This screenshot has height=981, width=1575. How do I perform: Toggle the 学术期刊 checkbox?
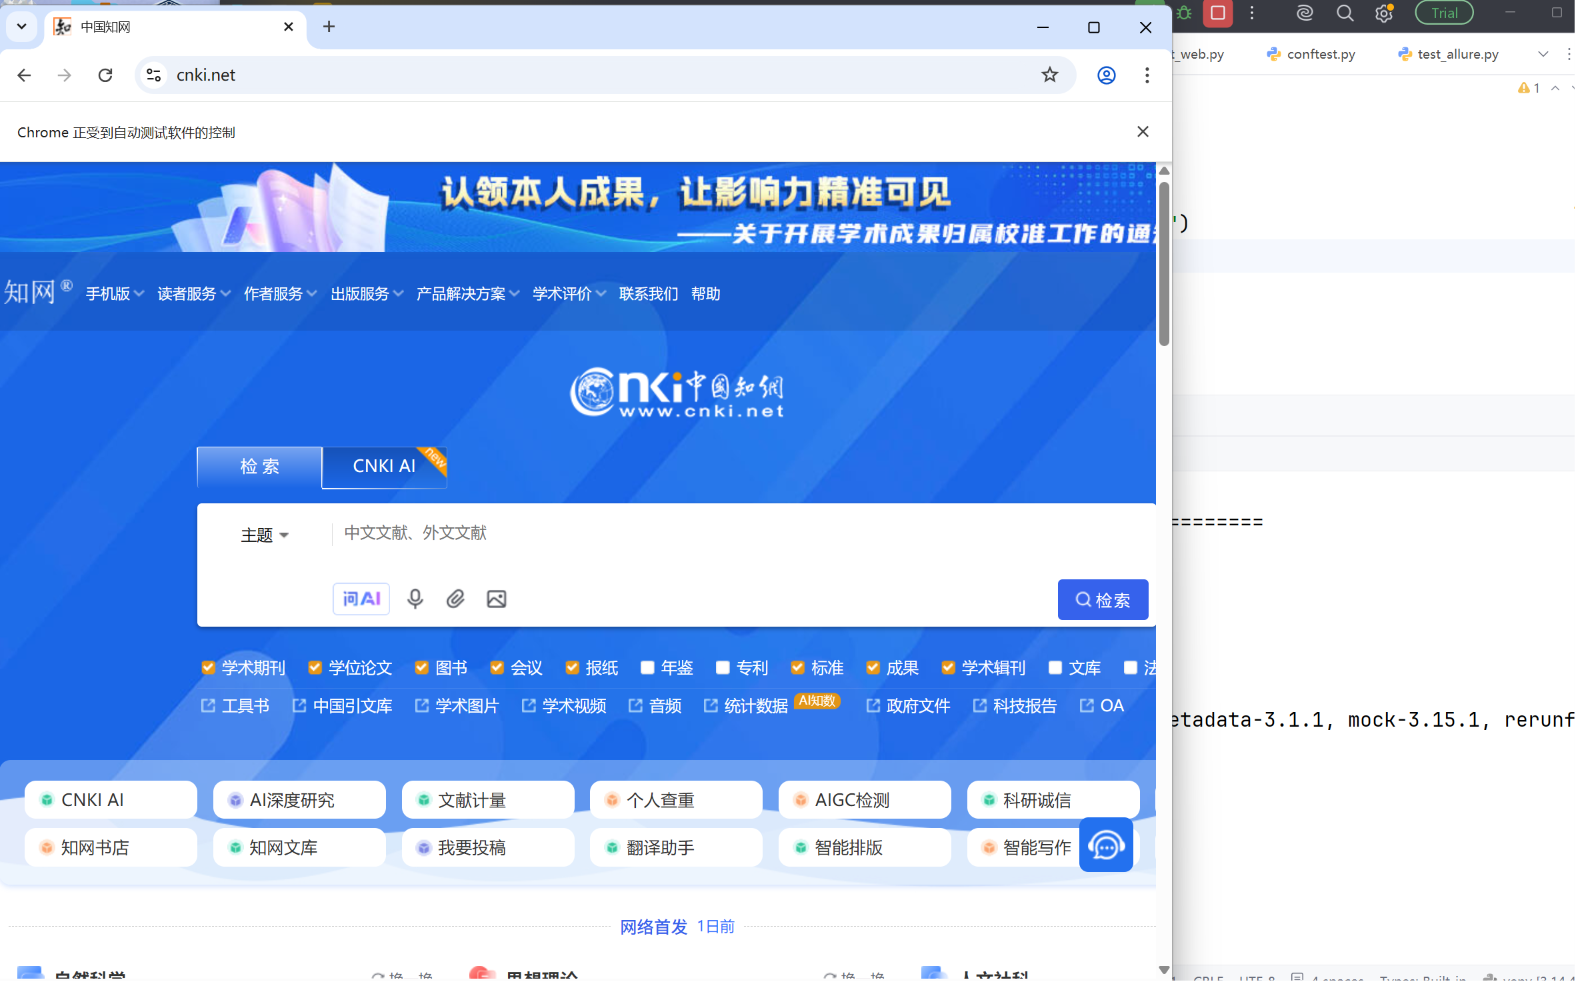pos(208,668)
